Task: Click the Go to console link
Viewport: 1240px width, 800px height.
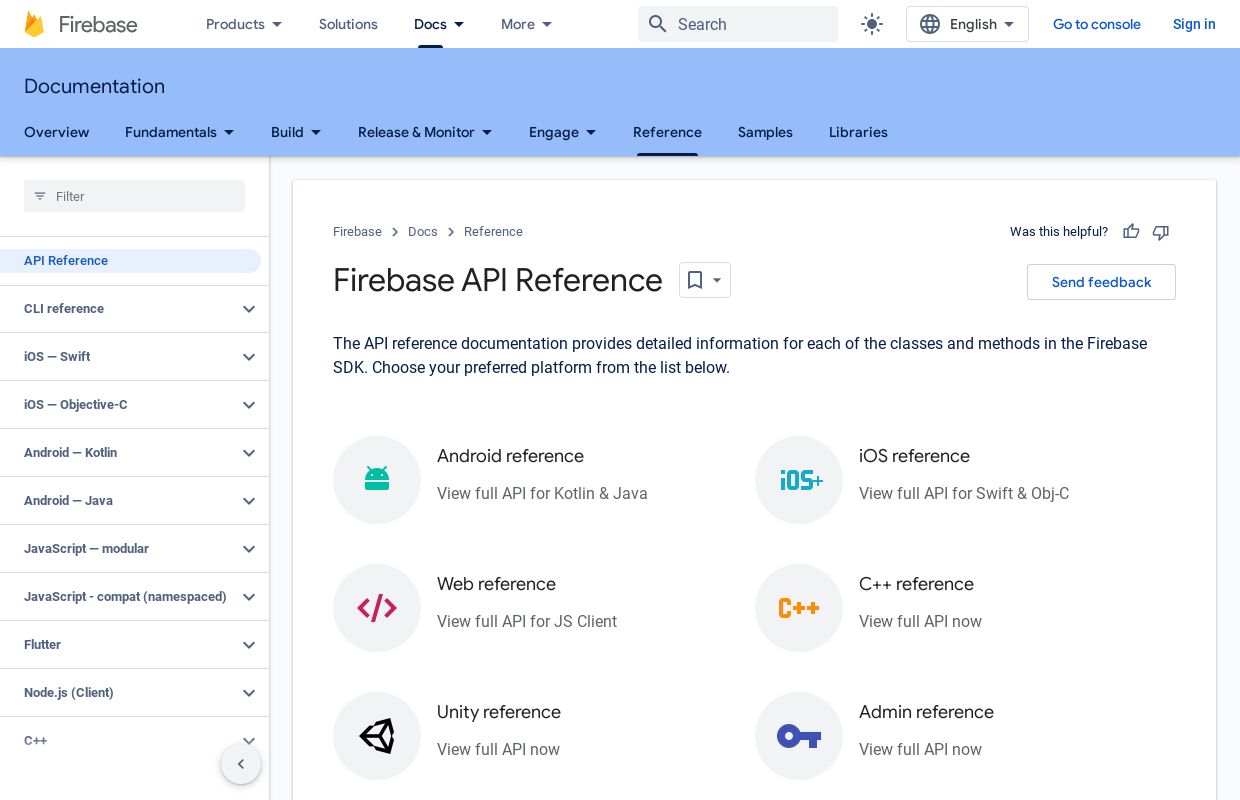Action: [x=1097, y=24]
